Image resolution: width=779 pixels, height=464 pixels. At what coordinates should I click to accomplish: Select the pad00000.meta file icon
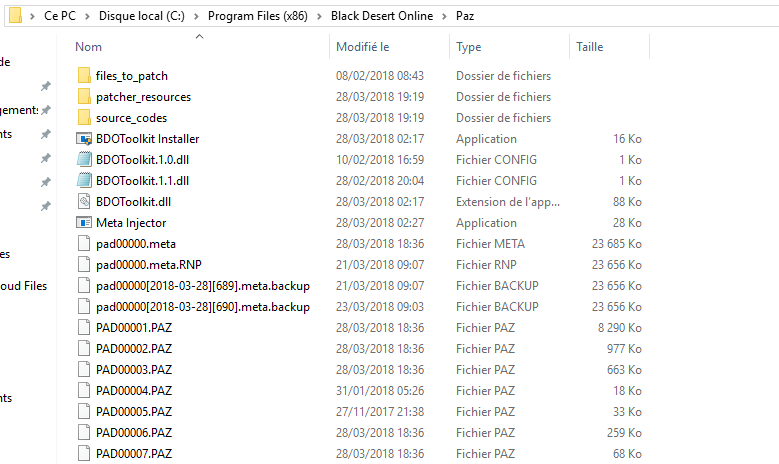[x=84, y=244]
